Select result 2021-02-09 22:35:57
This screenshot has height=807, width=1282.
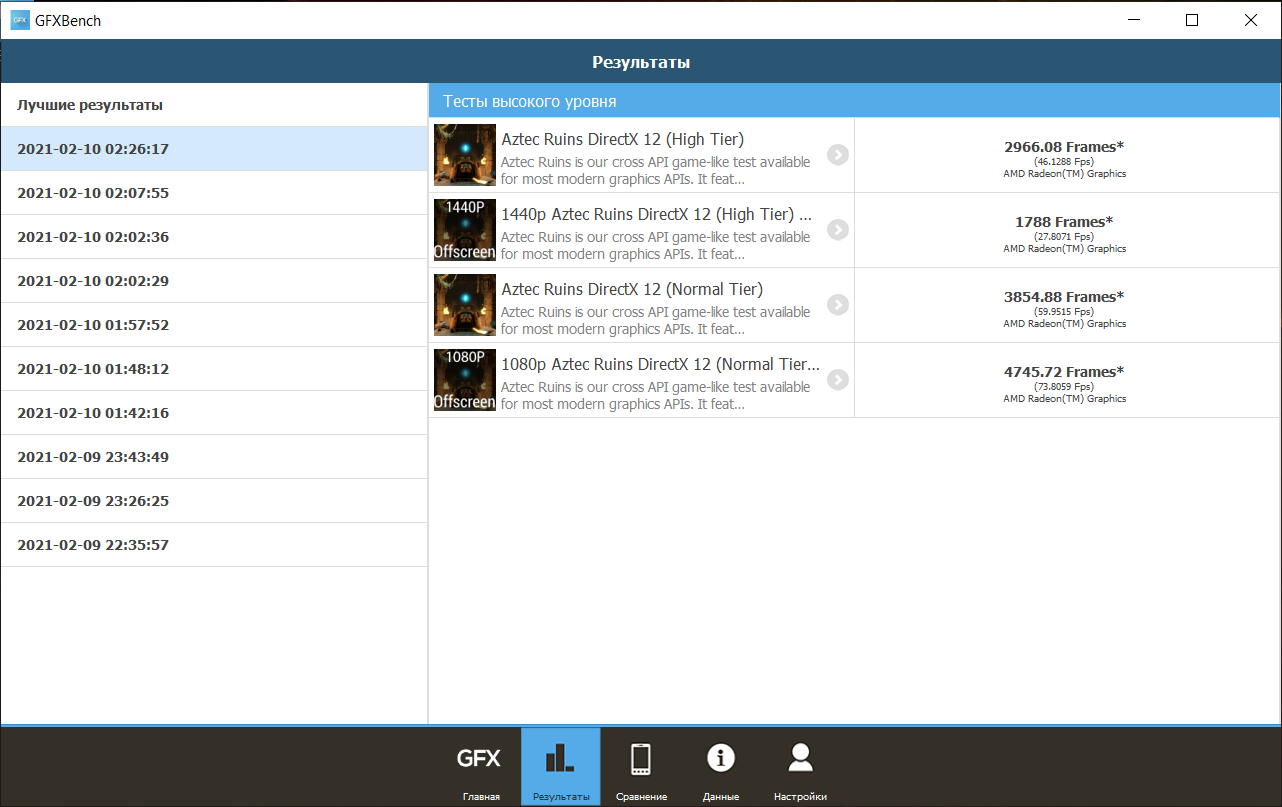(214, 545)
